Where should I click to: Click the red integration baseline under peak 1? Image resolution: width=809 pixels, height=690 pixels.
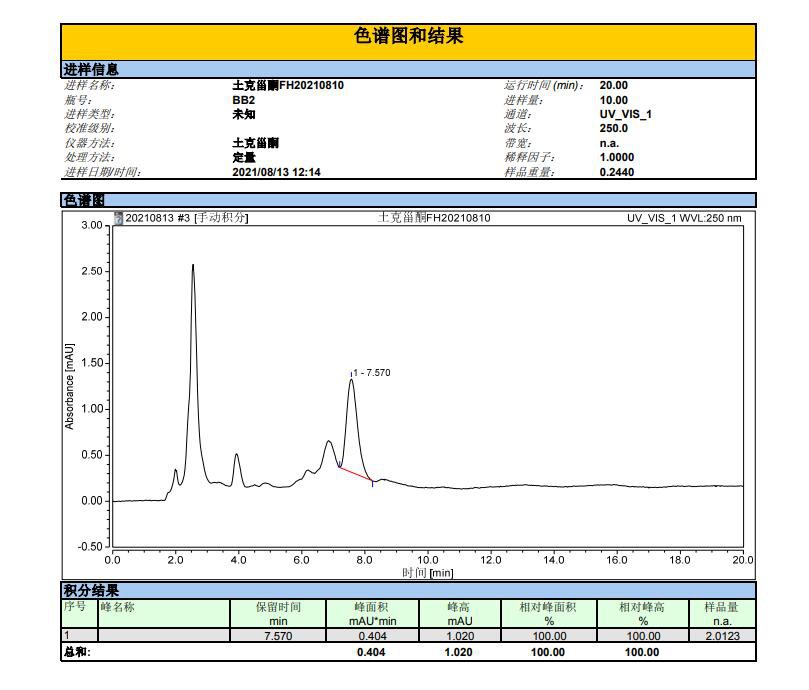tap(356, 474)
